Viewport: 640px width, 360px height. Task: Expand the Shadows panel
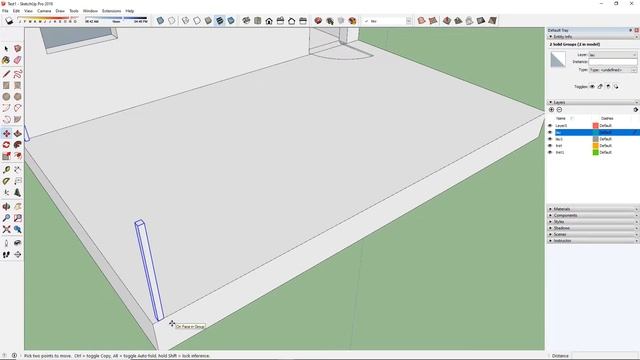pos(551,228)
